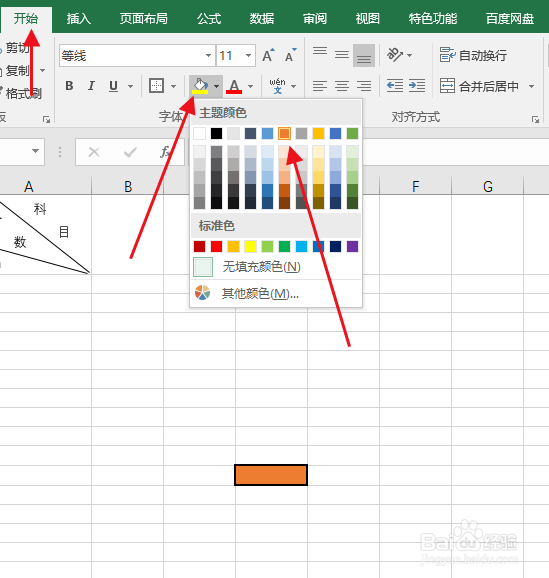
Task: Open the 特色功能 tab
Action: click(432, 18)
